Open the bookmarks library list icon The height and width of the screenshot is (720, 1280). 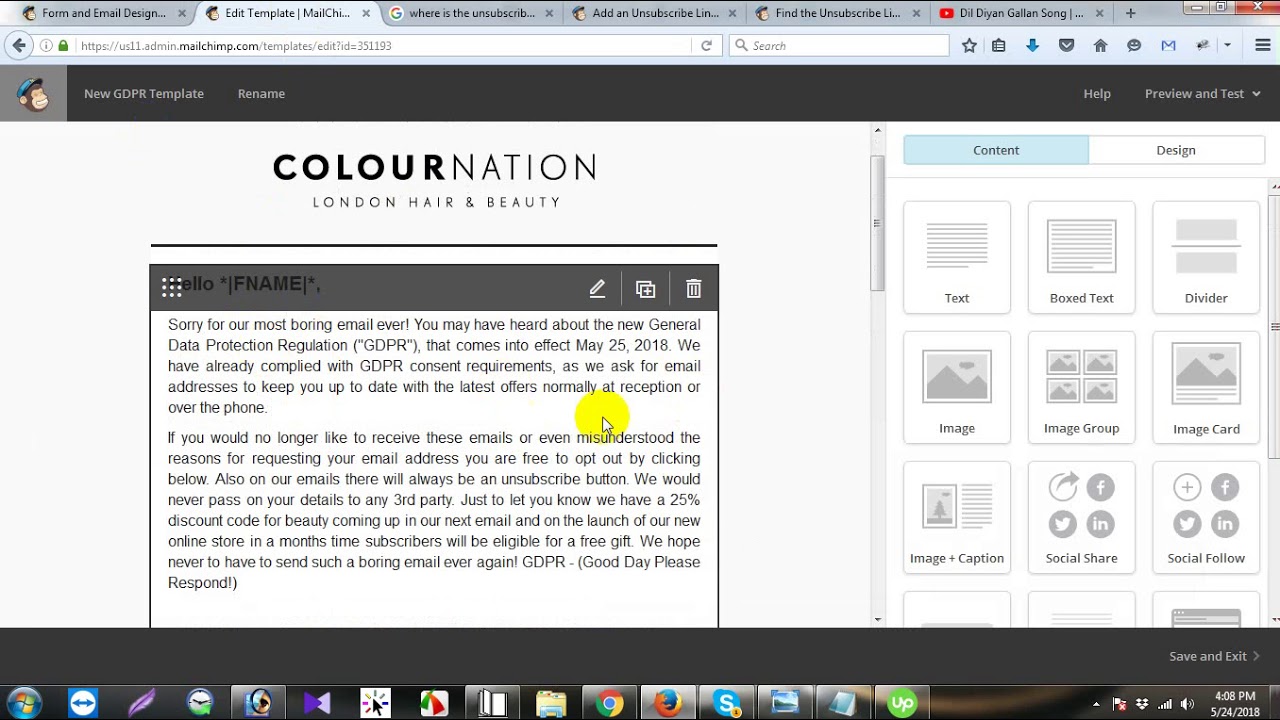point(999,45)
